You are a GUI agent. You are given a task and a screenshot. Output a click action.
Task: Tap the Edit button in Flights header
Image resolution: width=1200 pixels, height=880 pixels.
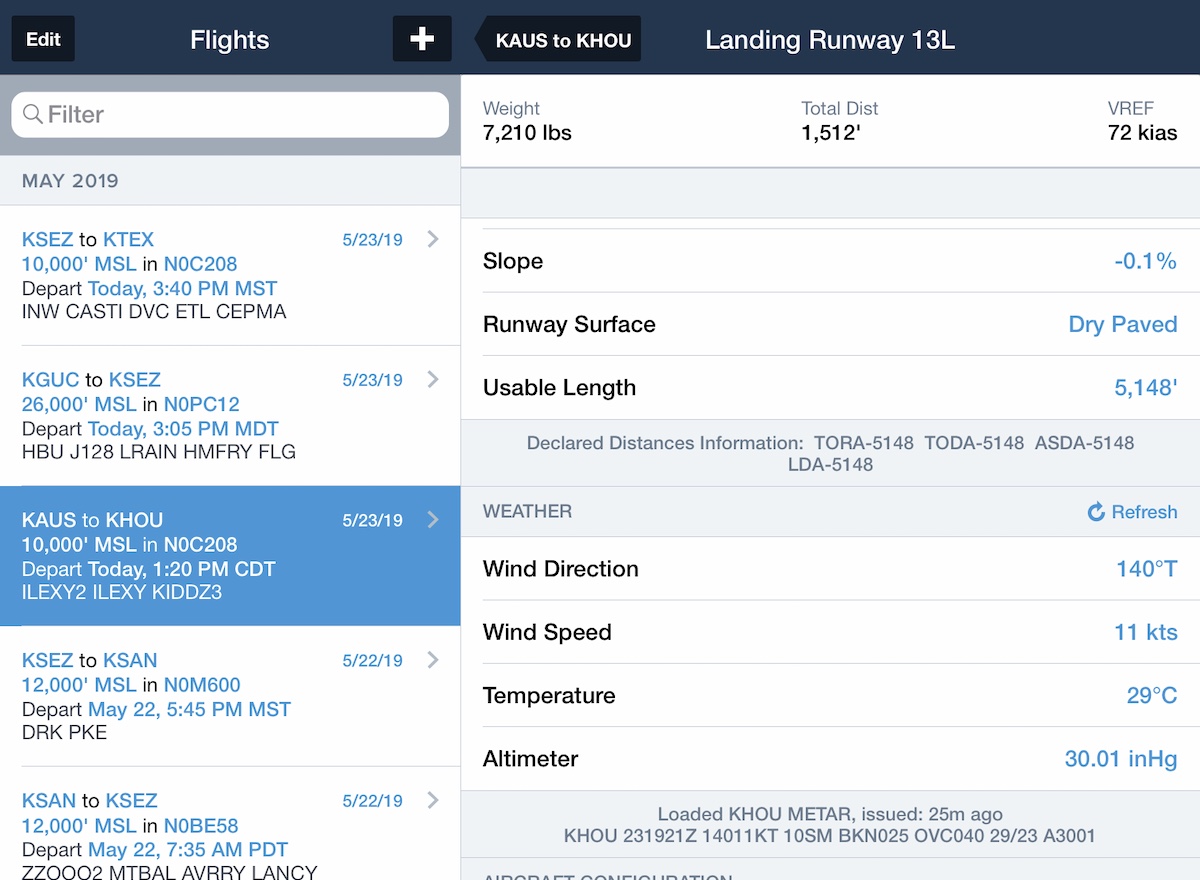(43, 39)
